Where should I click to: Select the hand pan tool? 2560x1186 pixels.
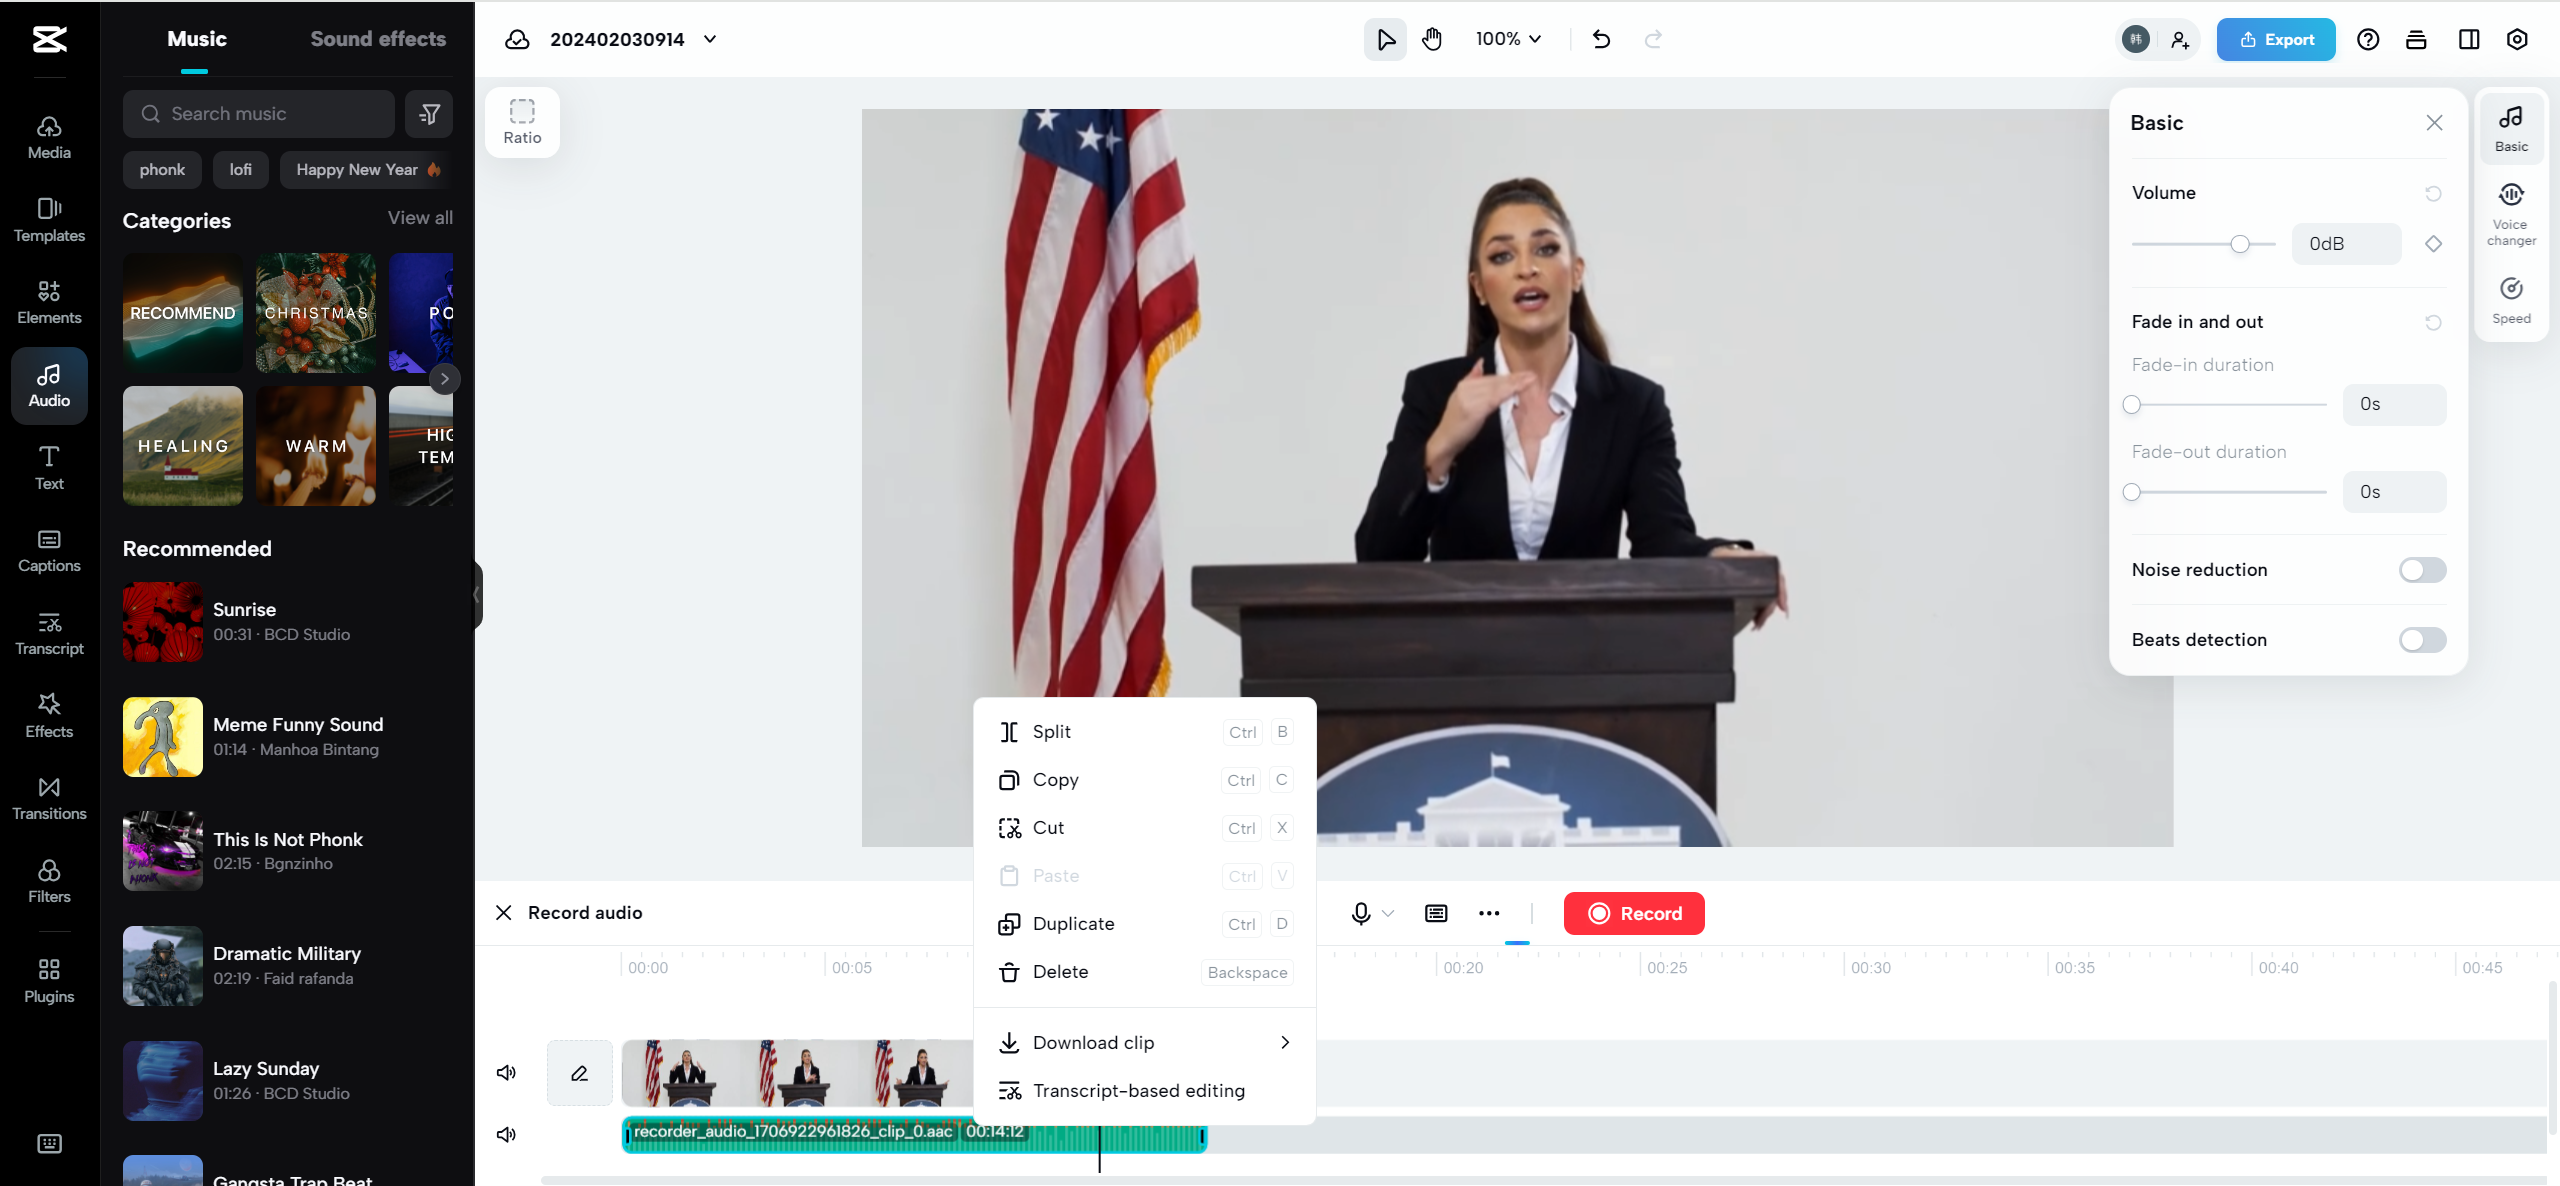point(1432,39)
